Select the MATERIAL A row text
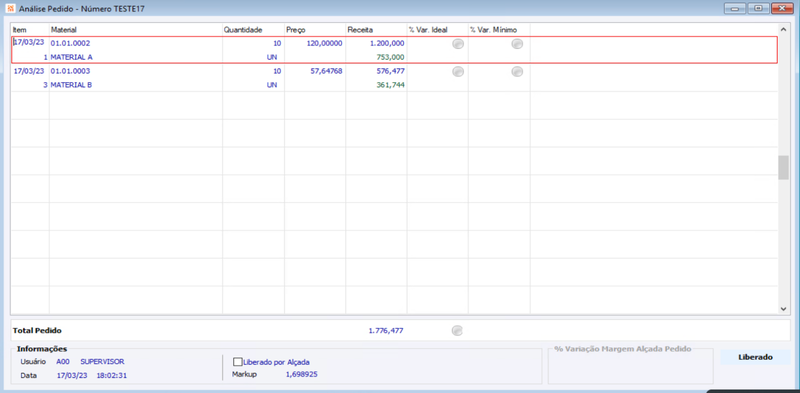This screenshot has width=800, height=393. (71, 57)
